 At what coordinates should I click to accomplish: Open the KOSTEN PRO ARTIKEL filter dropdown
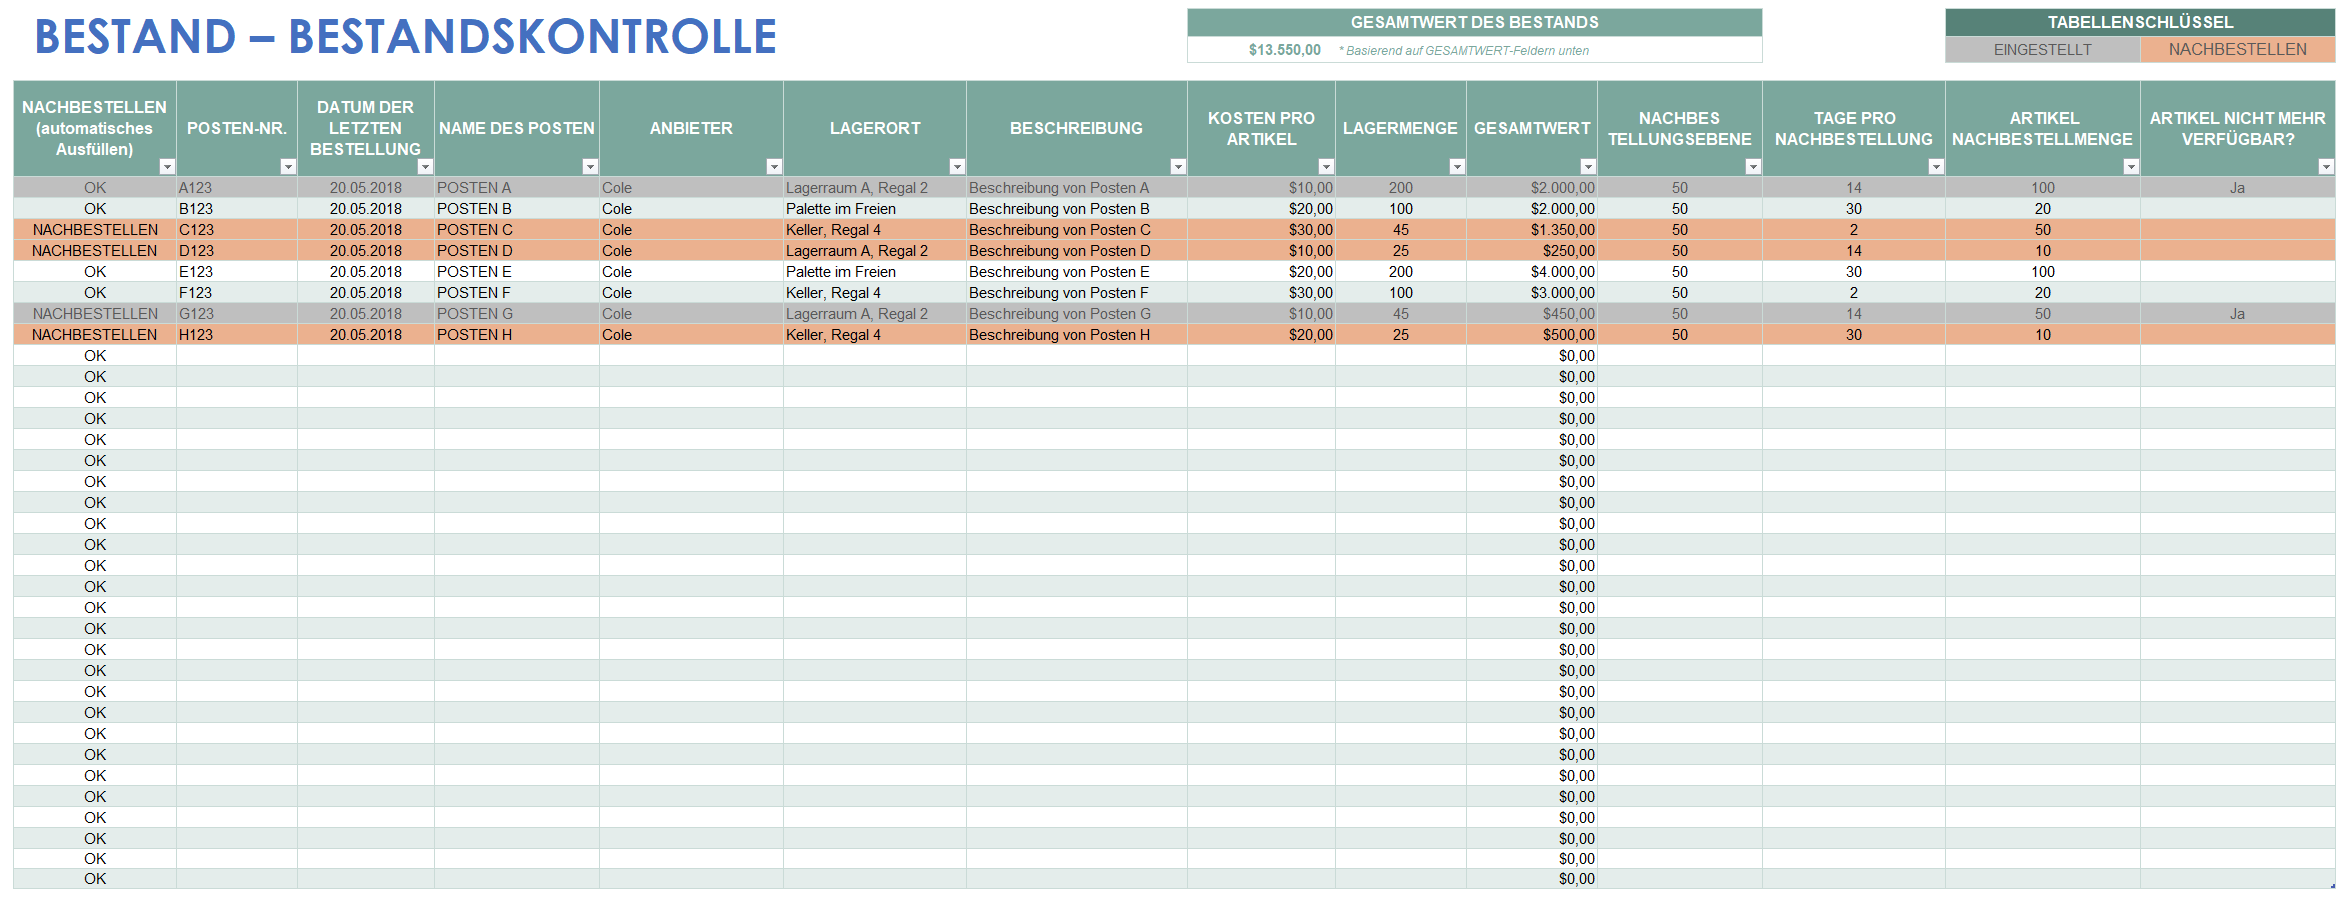[1326, 167]
